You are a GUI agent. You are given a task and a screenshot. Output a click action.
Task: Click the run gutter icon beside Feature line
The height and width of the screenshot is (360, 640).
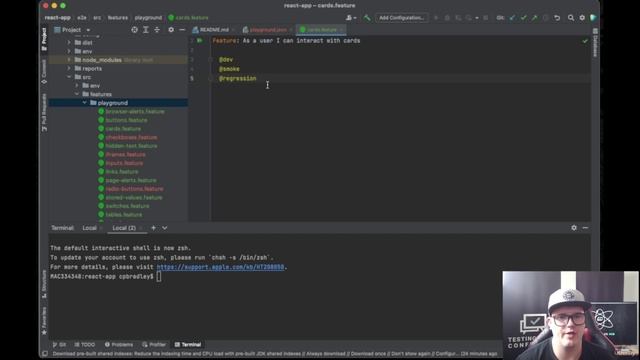click(x=200, y=40)
